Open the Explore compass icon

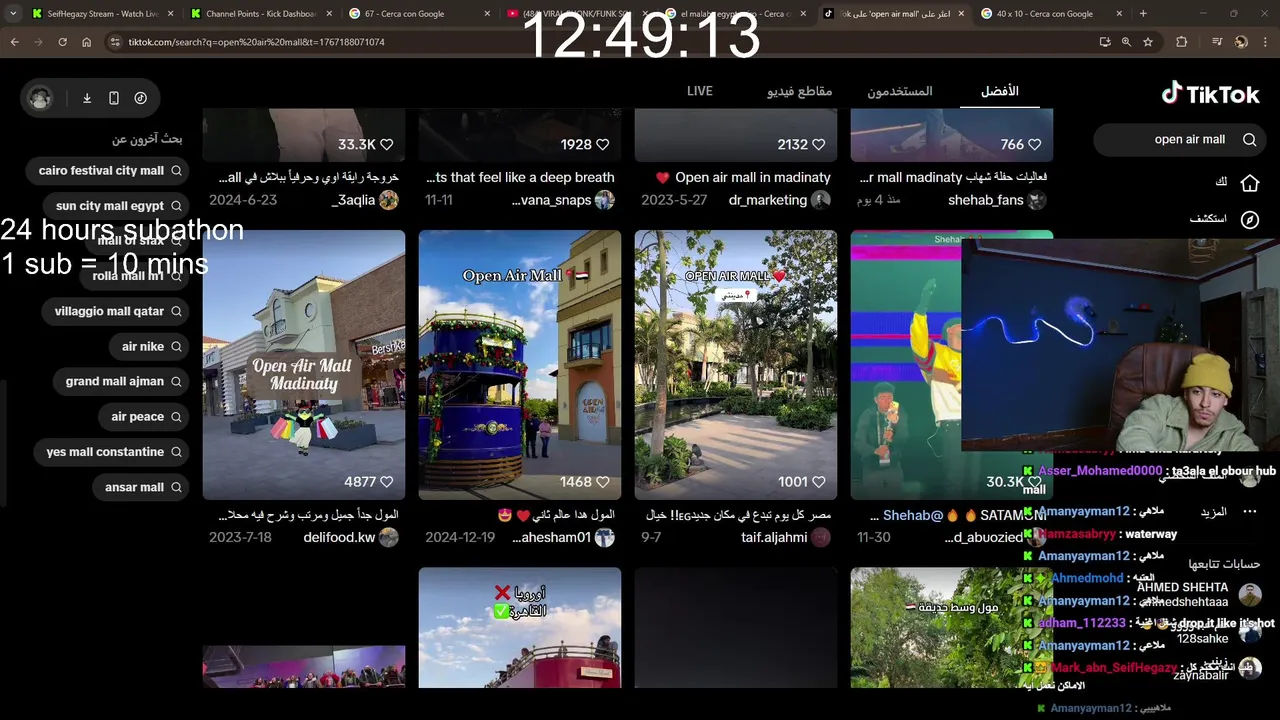point(1250,220)
